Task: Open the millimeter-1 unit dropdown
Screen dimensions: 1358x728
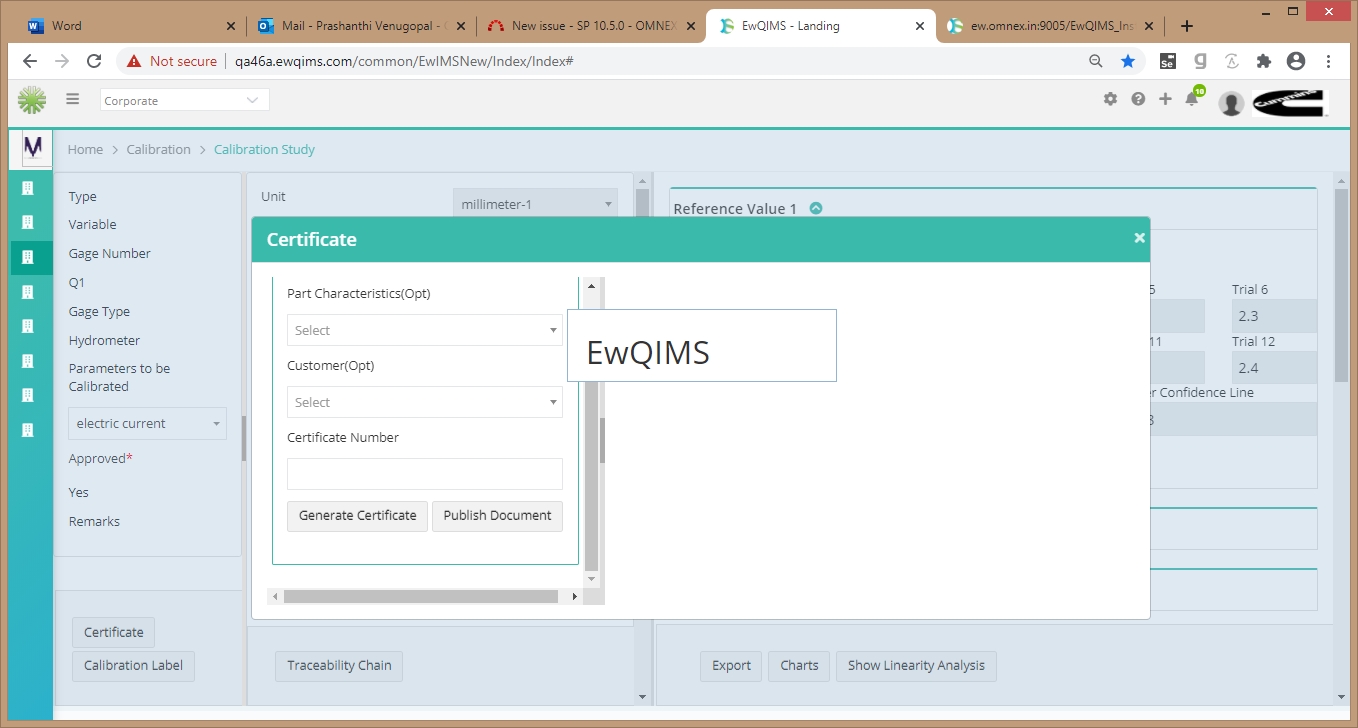Action: pos(535,204)
